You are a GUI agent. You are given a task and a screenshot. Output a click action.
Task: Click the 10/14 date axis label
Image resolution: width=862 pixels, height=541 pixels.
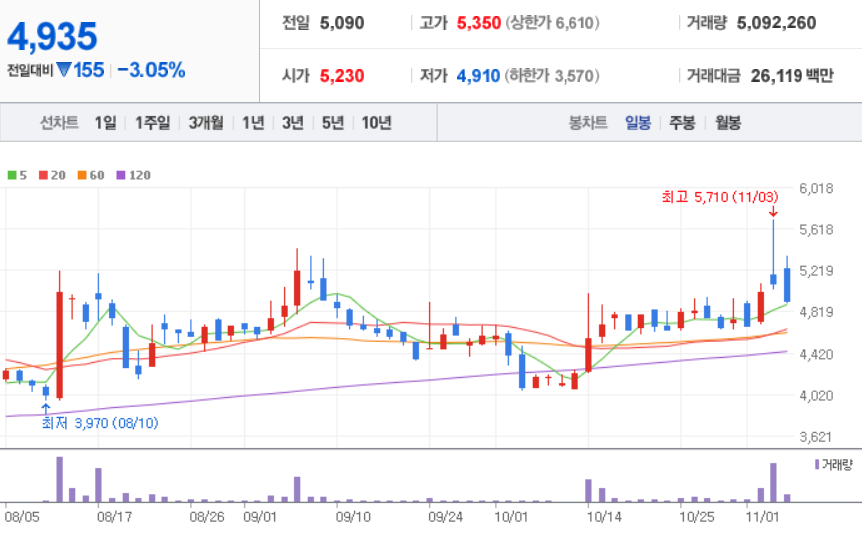point(604,517)
